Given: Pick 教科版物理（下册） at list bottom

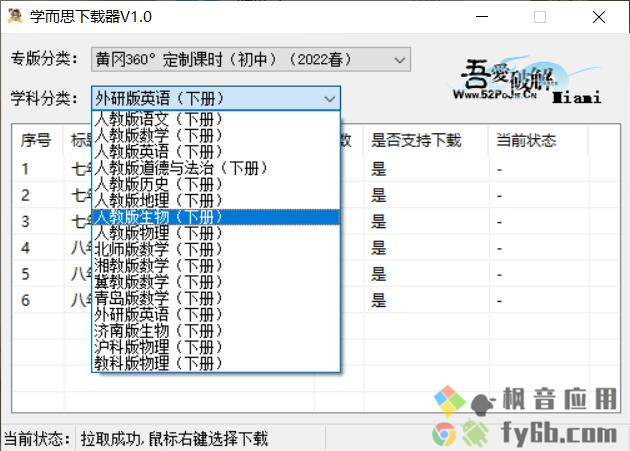Looking at the screenshot, I should [216, 364].
